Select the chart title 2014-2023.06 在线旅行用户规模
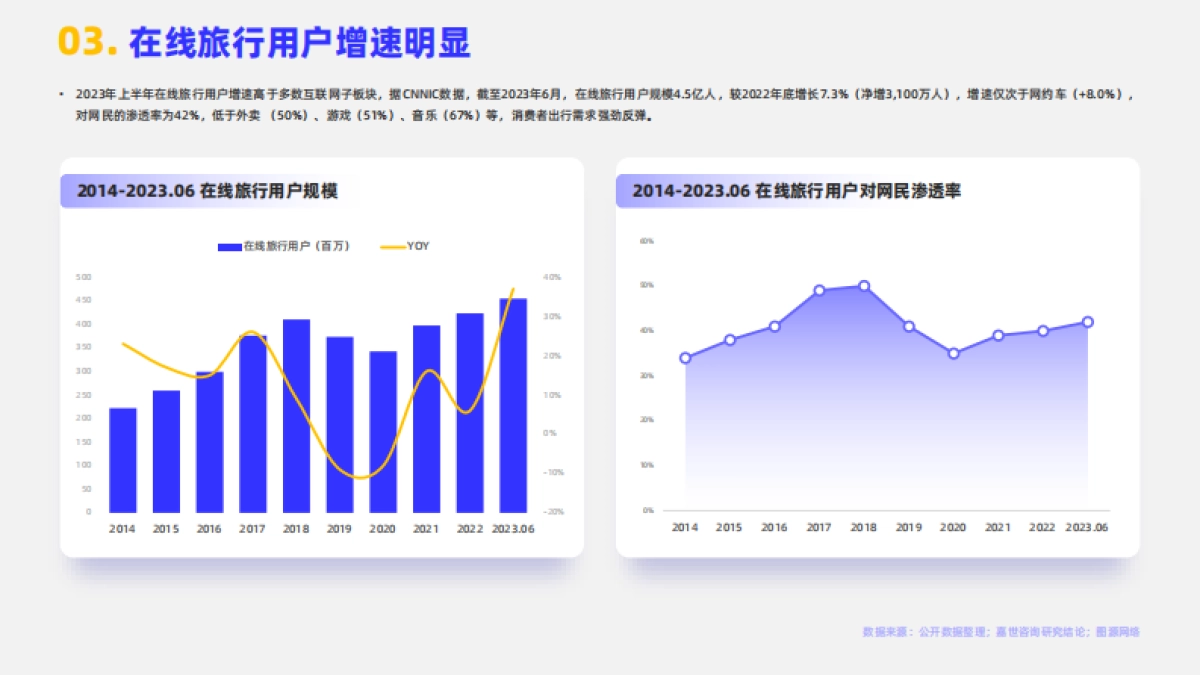This screenshot has width=1200, height=675. 208,191
